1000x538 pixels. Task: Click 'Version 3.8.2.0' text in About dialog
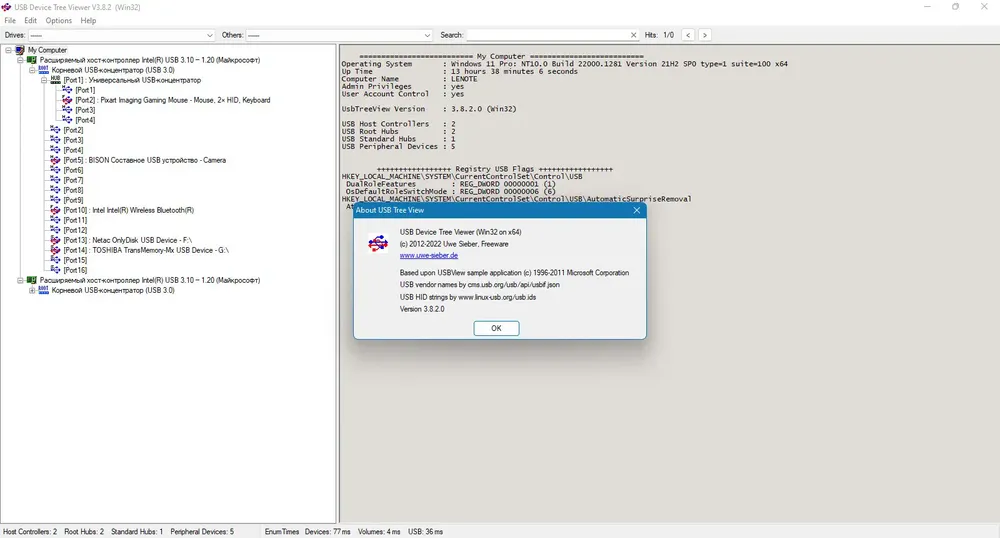422,309
